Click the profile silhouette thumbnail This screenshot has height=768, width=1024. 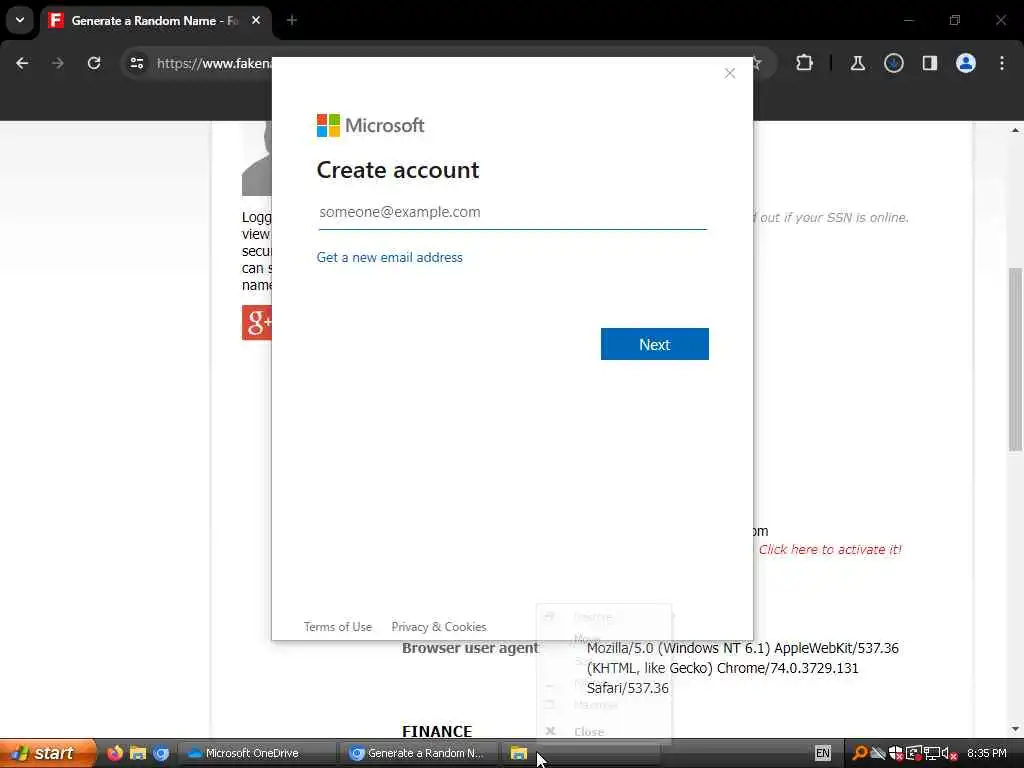pyautogui.click(x=257, y=158)
